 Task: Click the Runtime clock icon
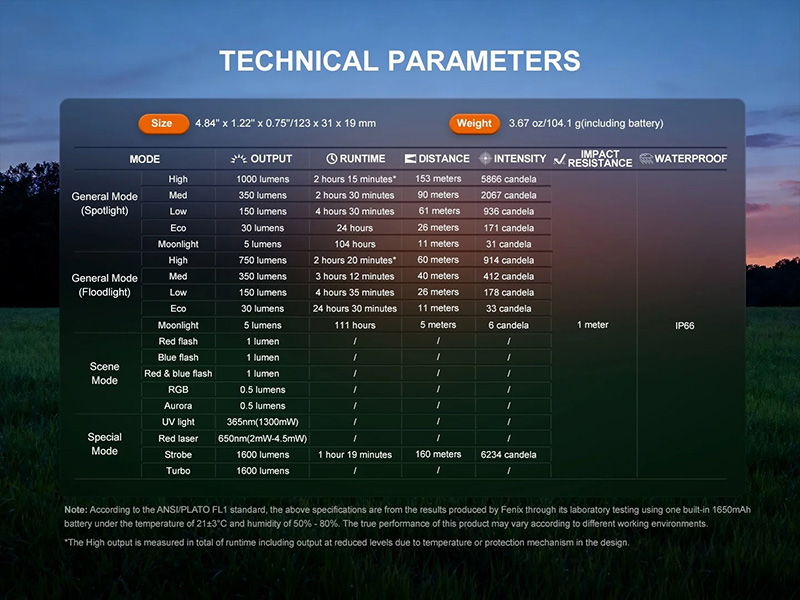point(331,158)
